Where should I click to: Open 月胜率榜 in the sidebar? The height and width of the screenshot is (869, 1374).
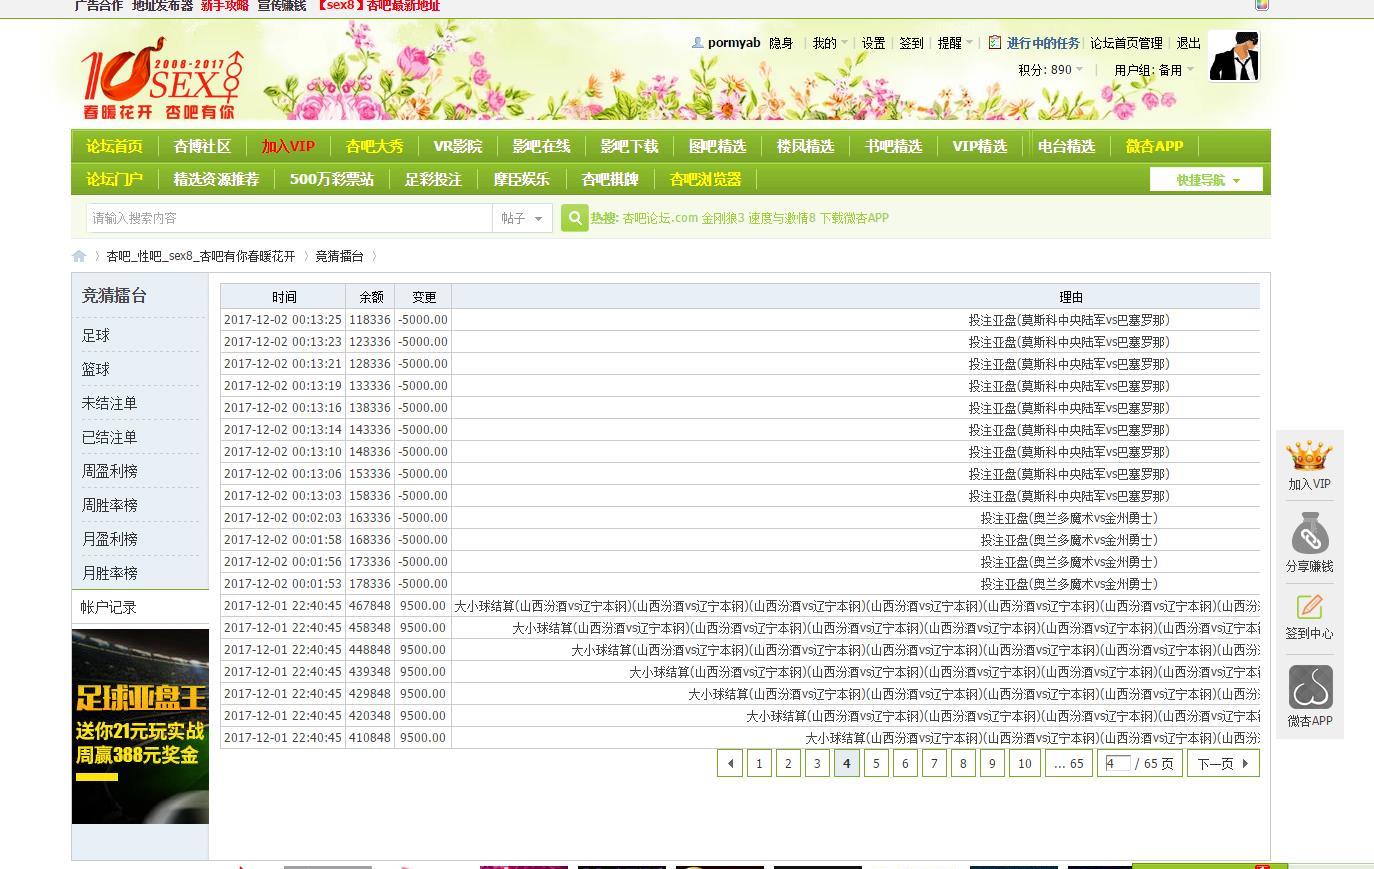point(110,574)
